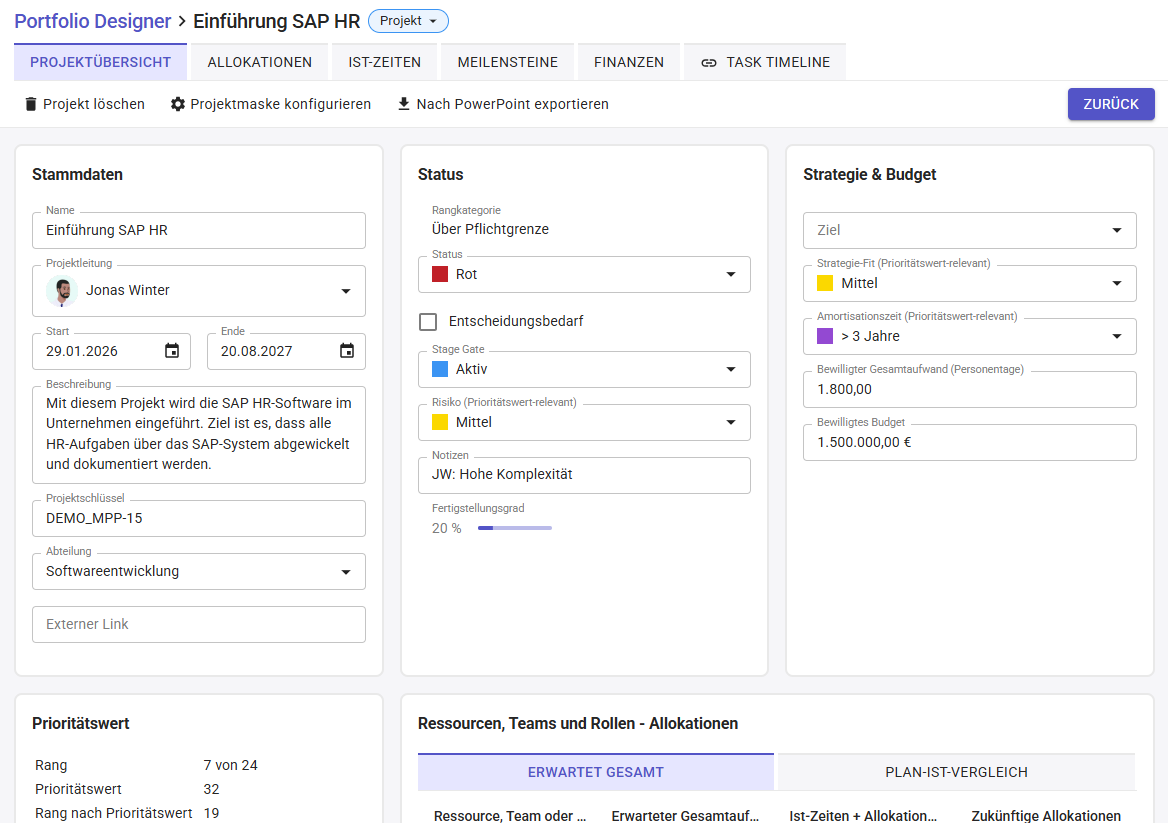1168x823 pixels.
Task: Click the yellow Strategie-Fit color square
Action: point(825,283)
